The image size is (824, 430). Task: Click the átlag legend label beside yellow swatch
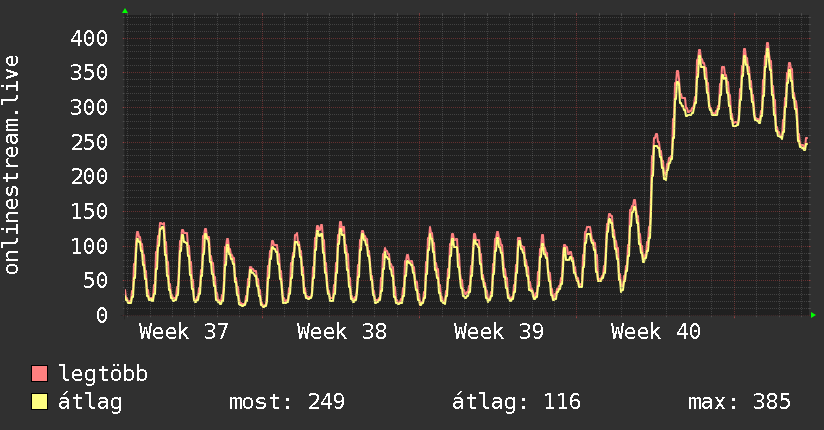tap(90, 402)
